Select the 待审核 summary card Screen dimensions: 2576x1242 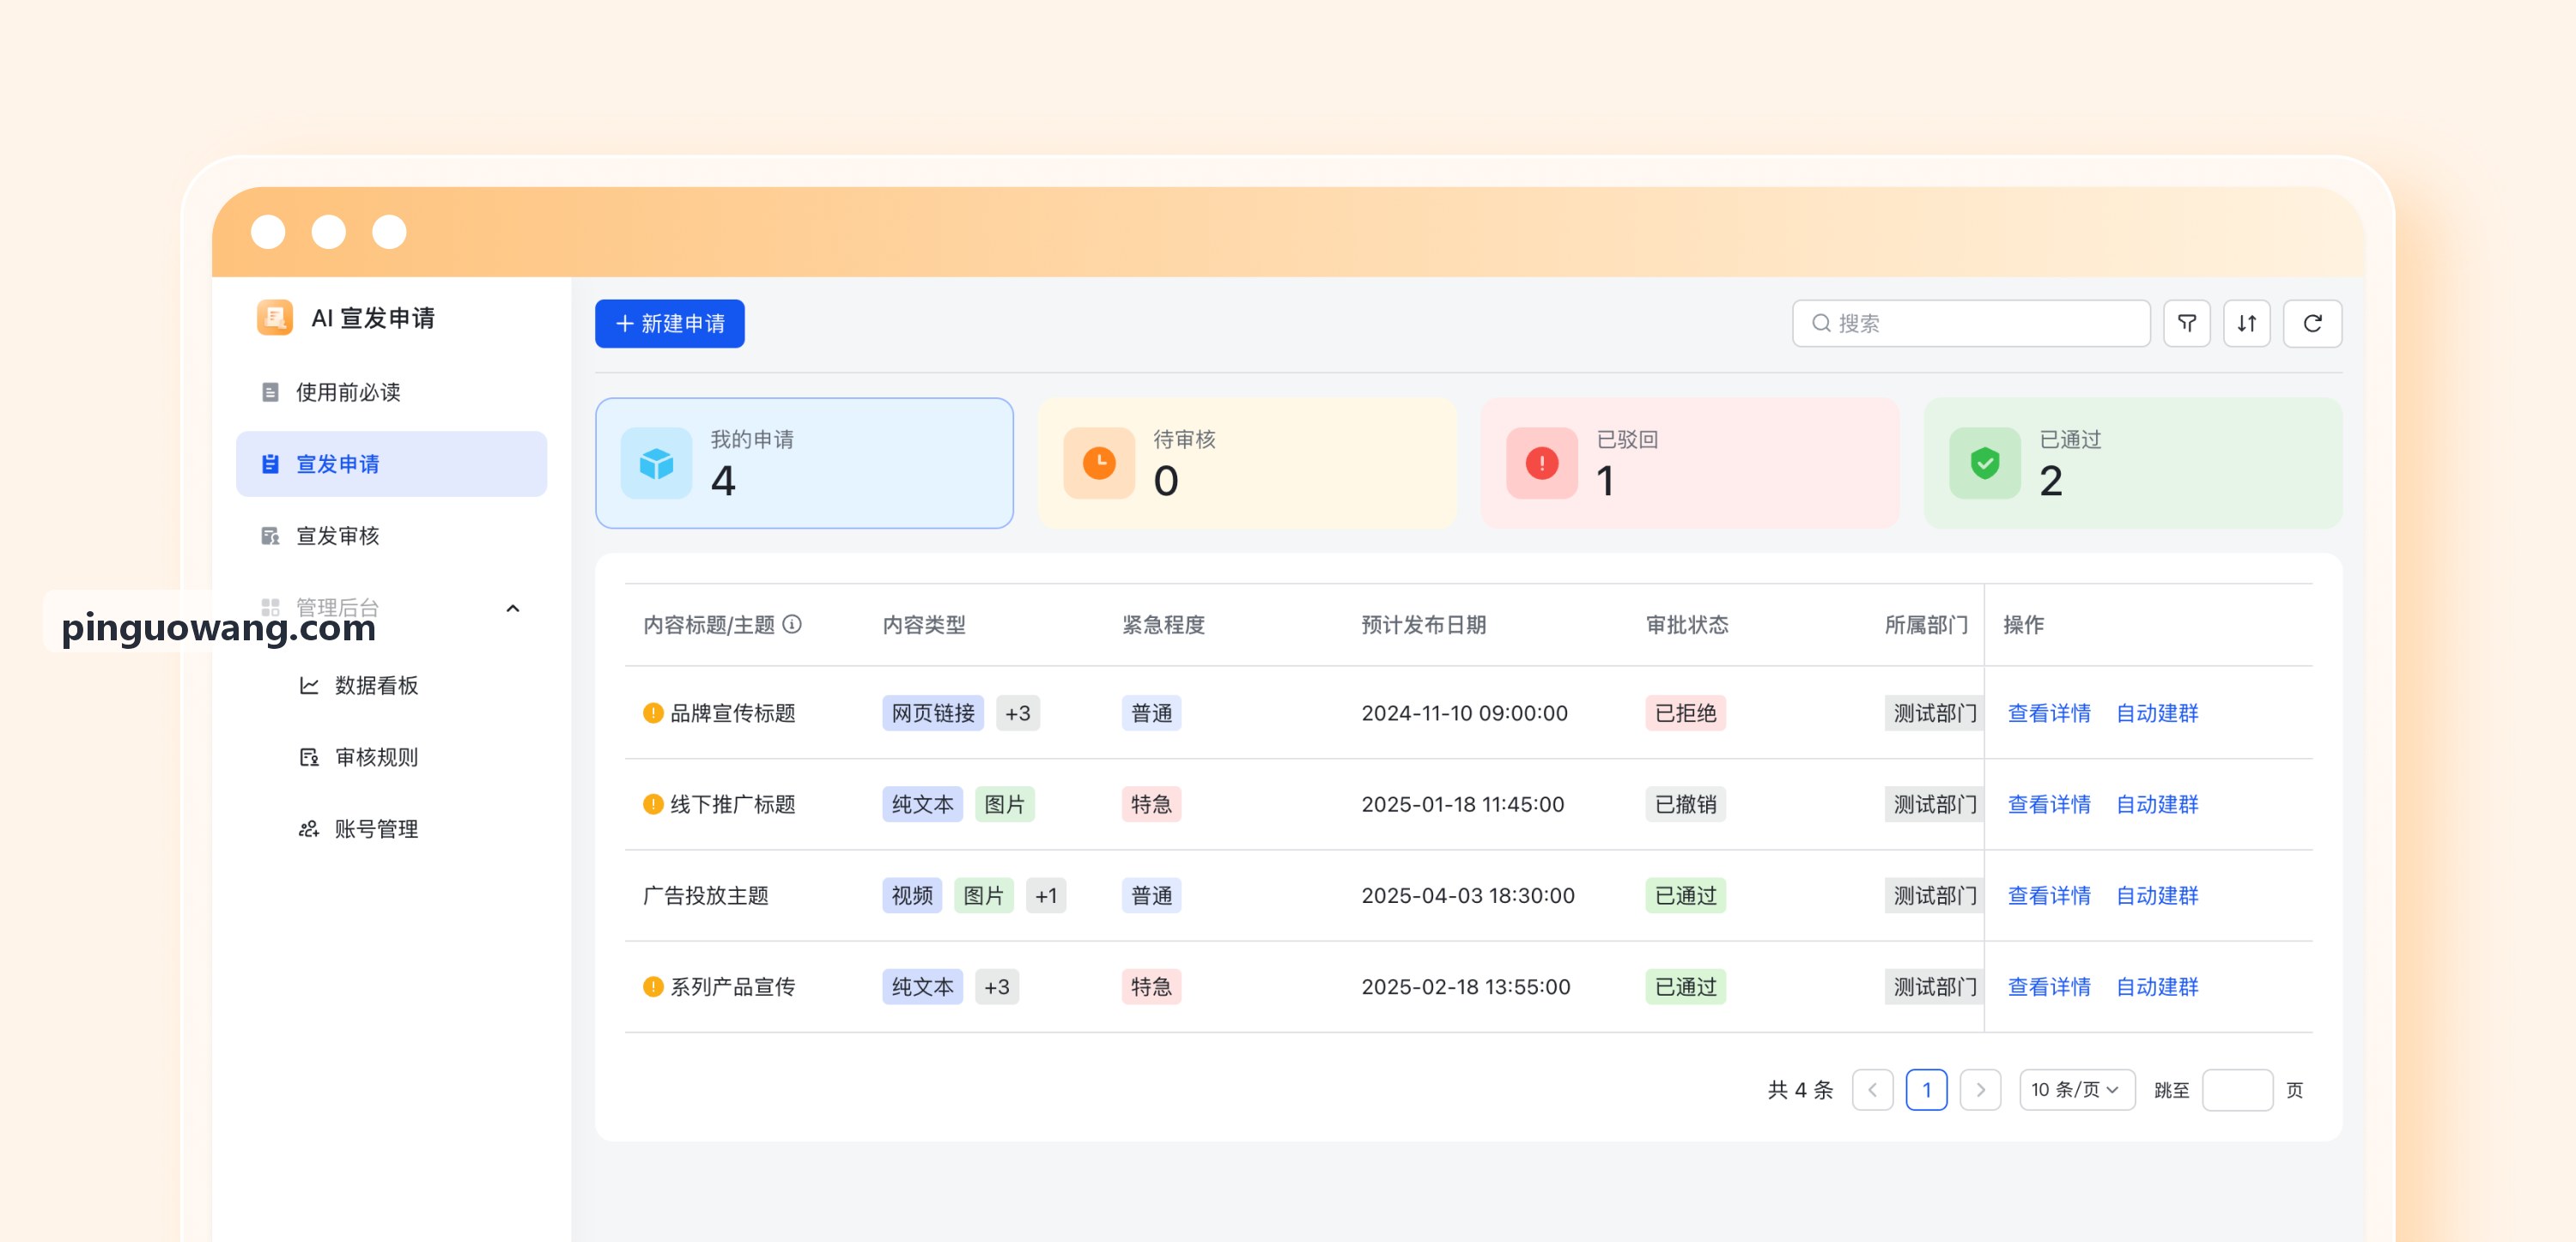coord(1247,463)
